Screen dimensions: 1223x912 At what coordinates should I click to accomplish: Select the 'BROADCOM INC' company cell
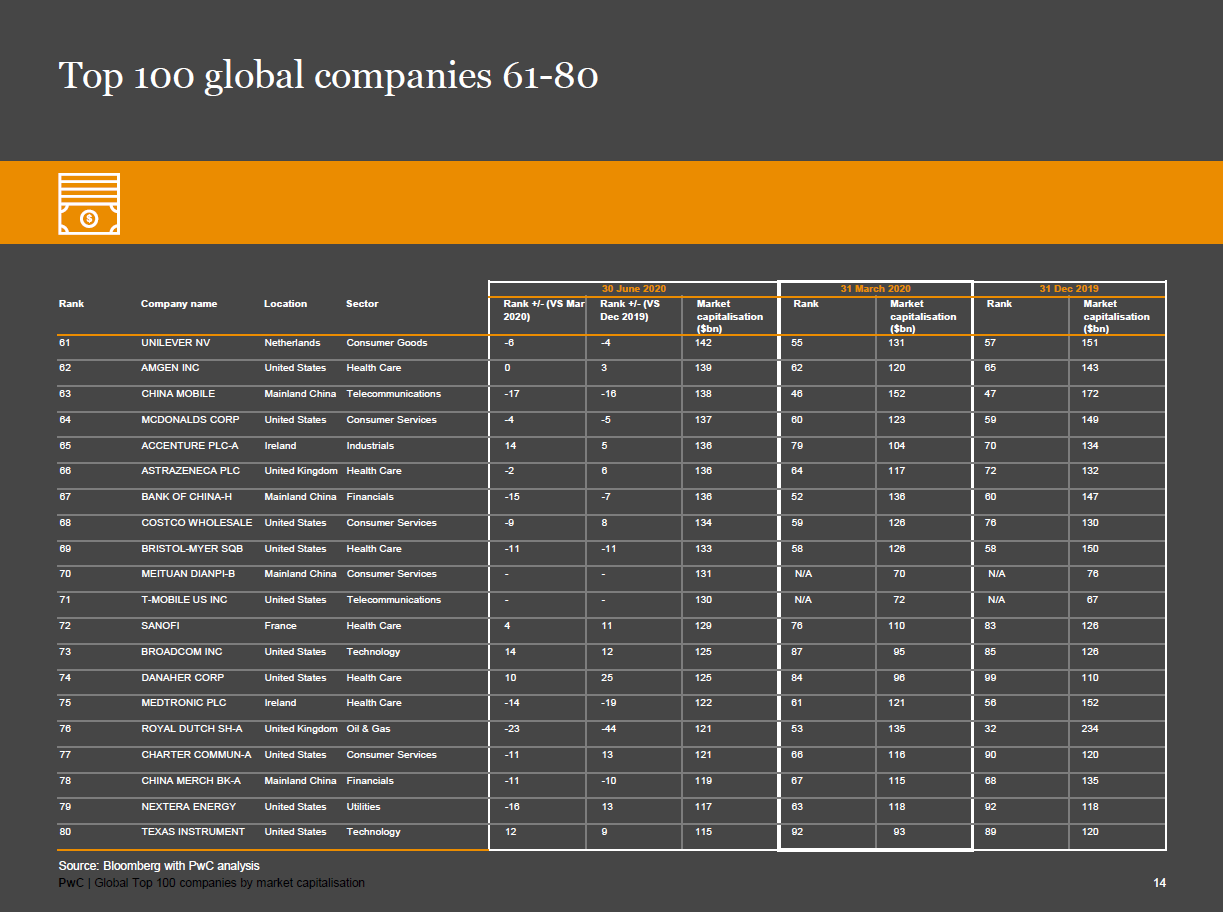click(182, 652)
